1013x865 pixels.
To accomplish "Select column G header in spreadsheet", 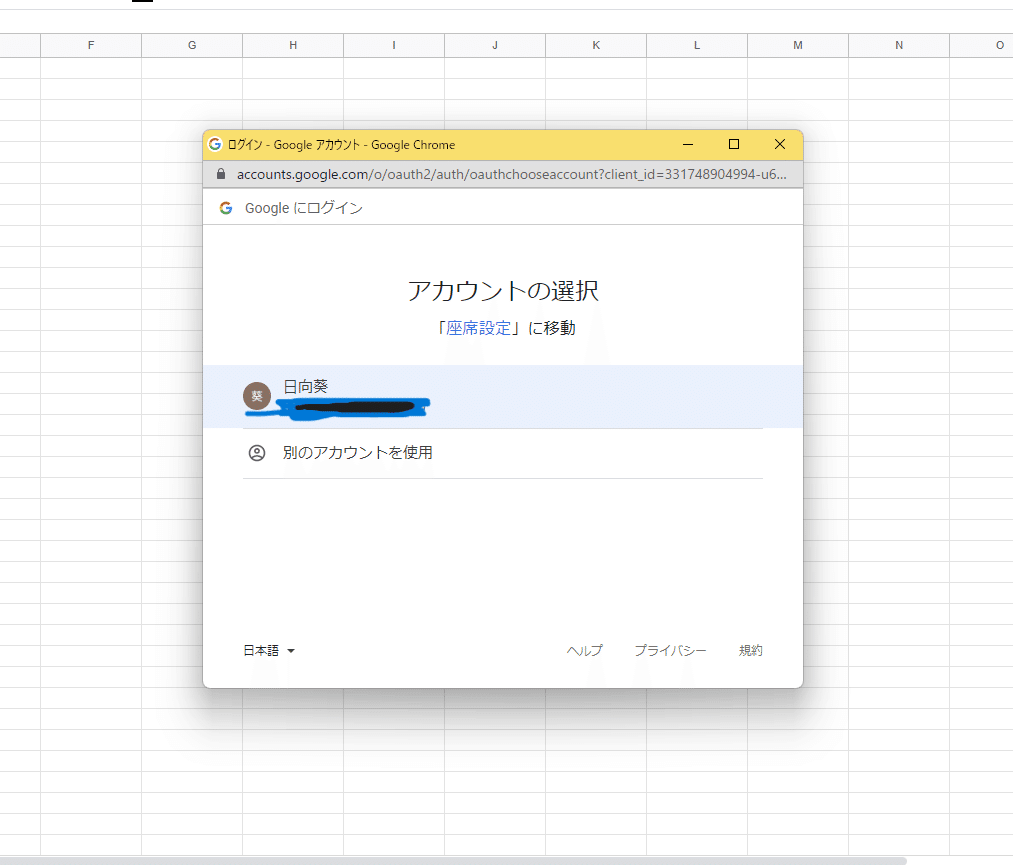I will coord(192,45).
